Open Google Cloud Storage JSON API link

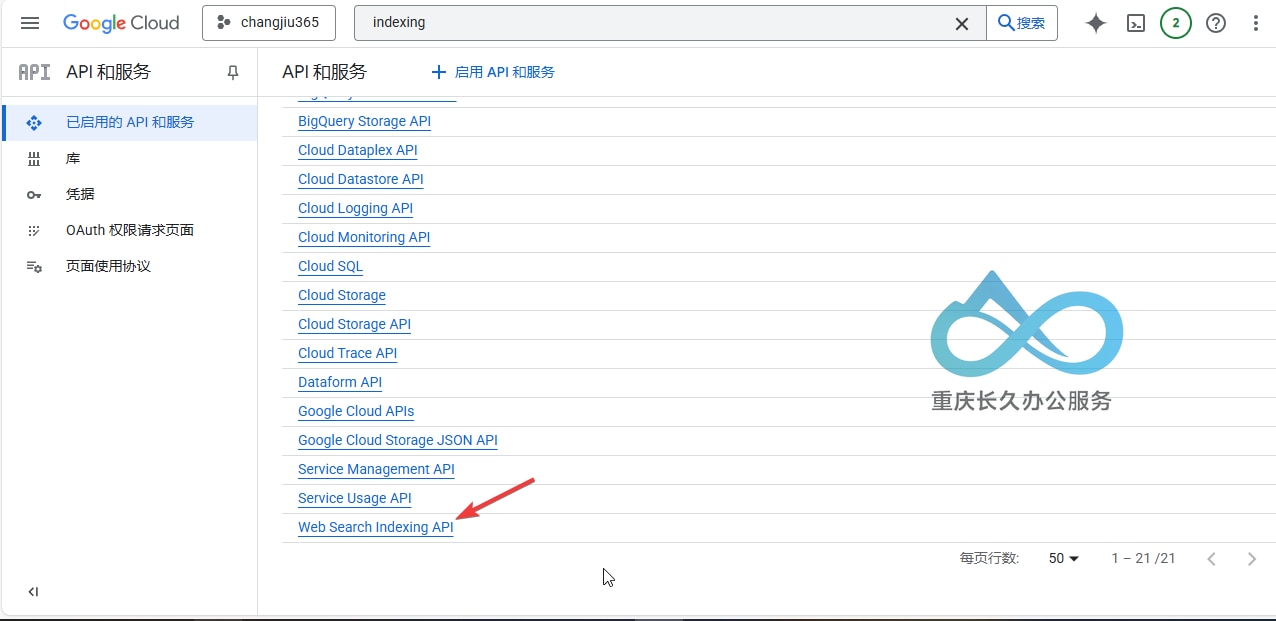coord(398,440)
